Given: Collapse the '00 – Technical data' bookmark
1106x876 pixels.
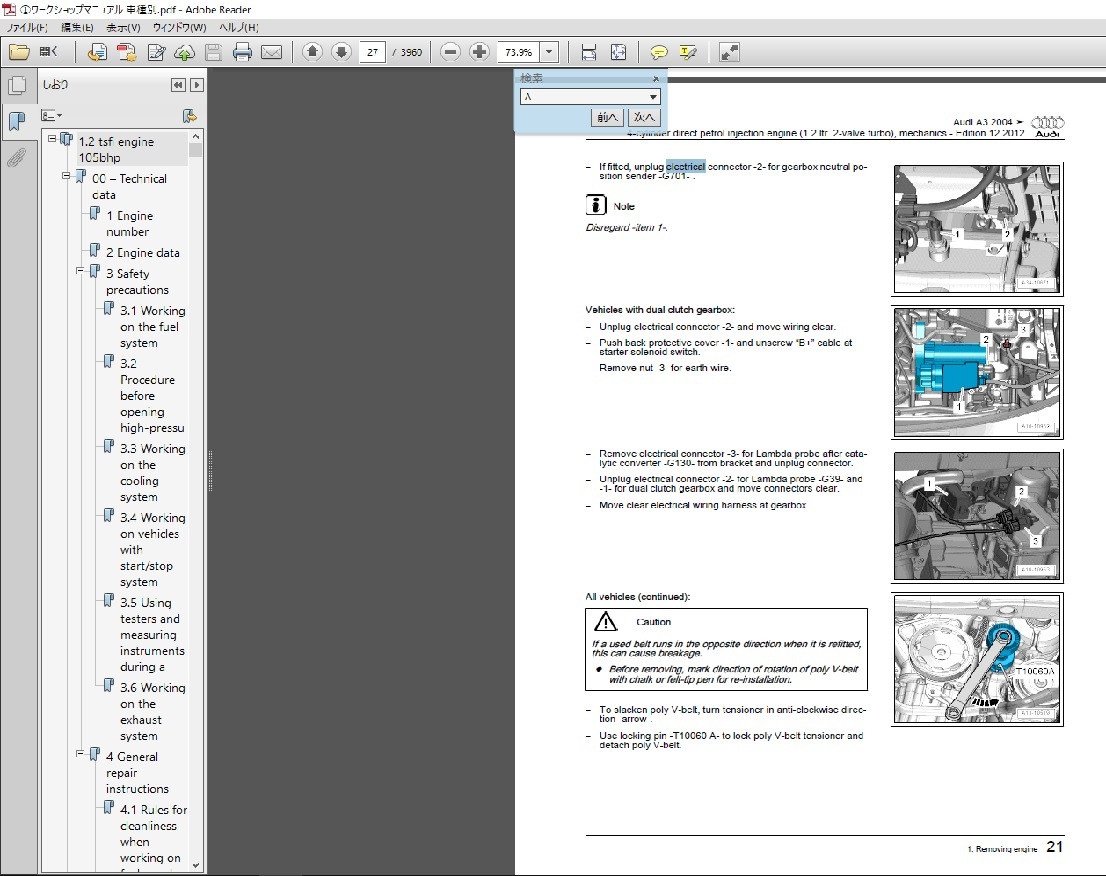Looking at the screenshot, I should coord(66,176).
